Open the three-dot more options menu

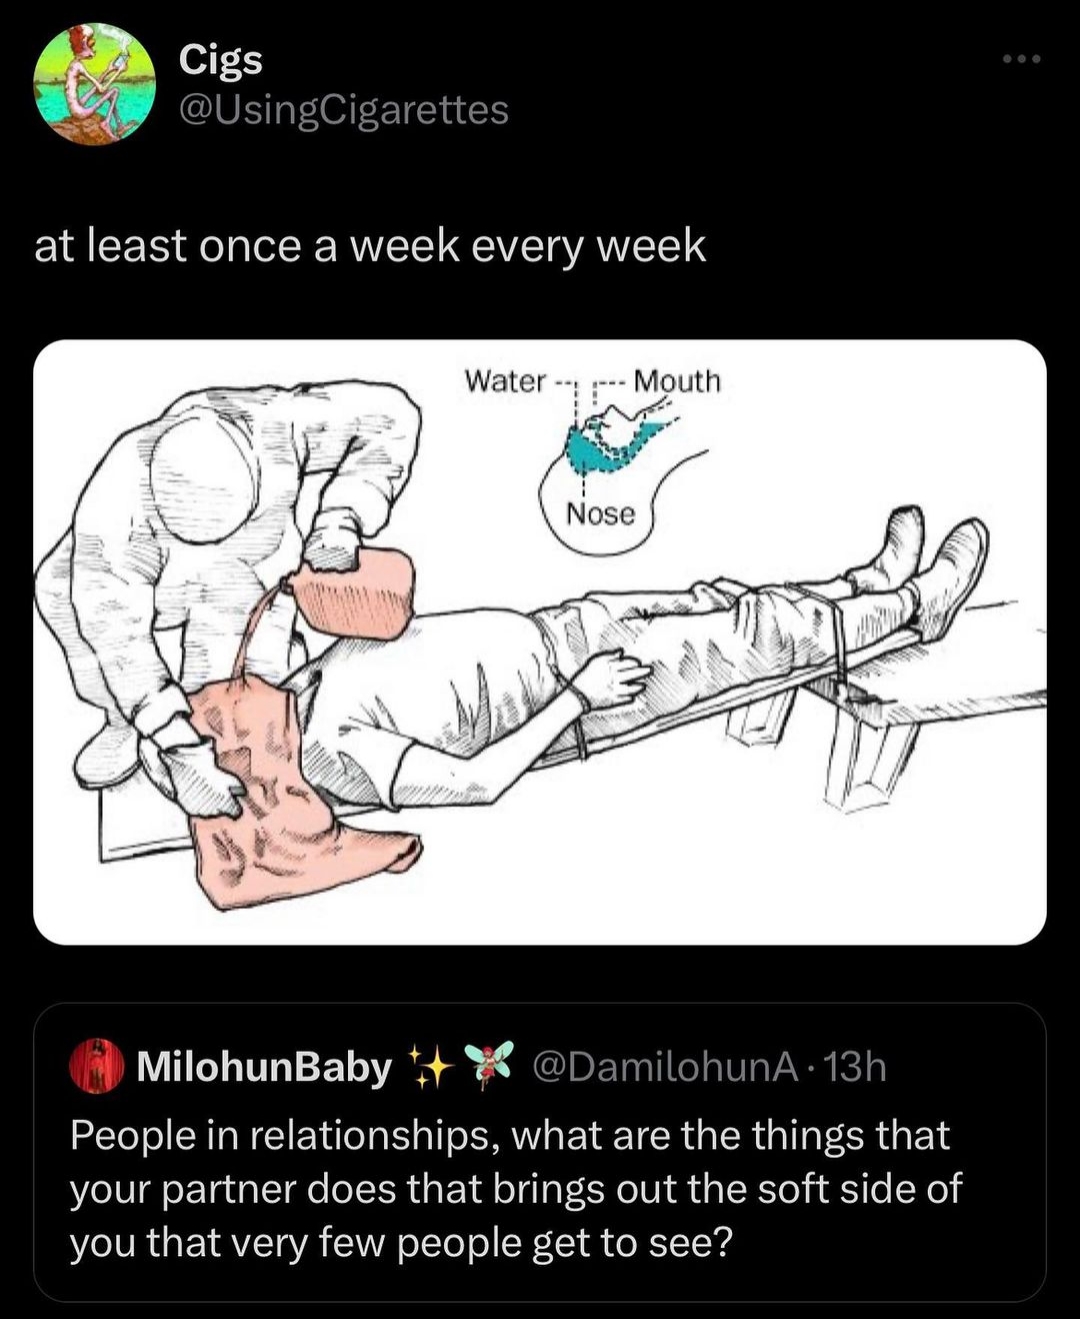click(1022, 60)
